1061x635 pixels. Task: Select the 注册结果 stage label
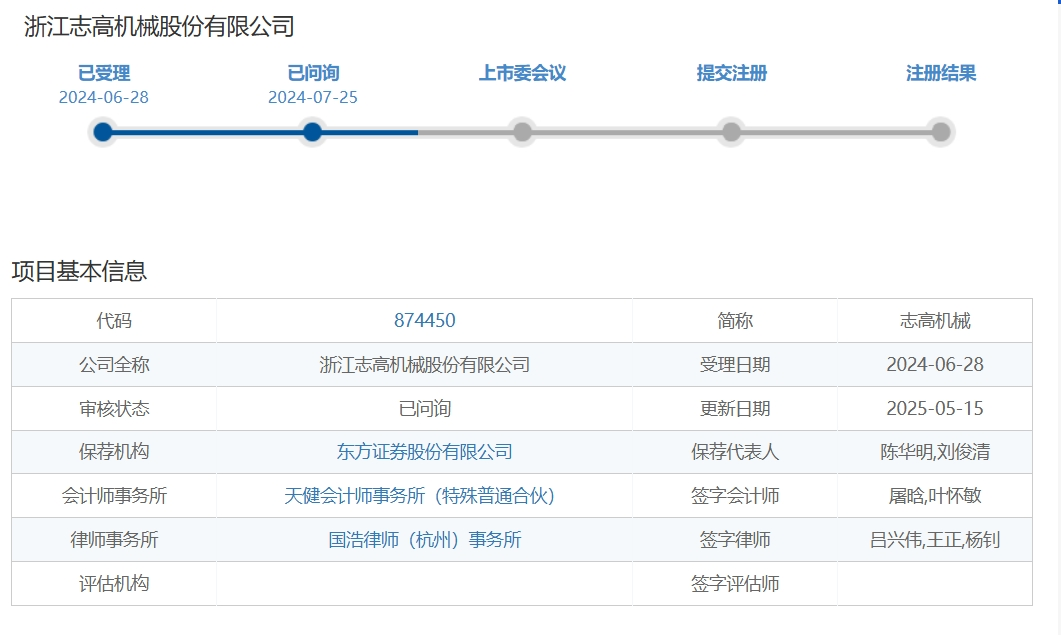point(941,73)
